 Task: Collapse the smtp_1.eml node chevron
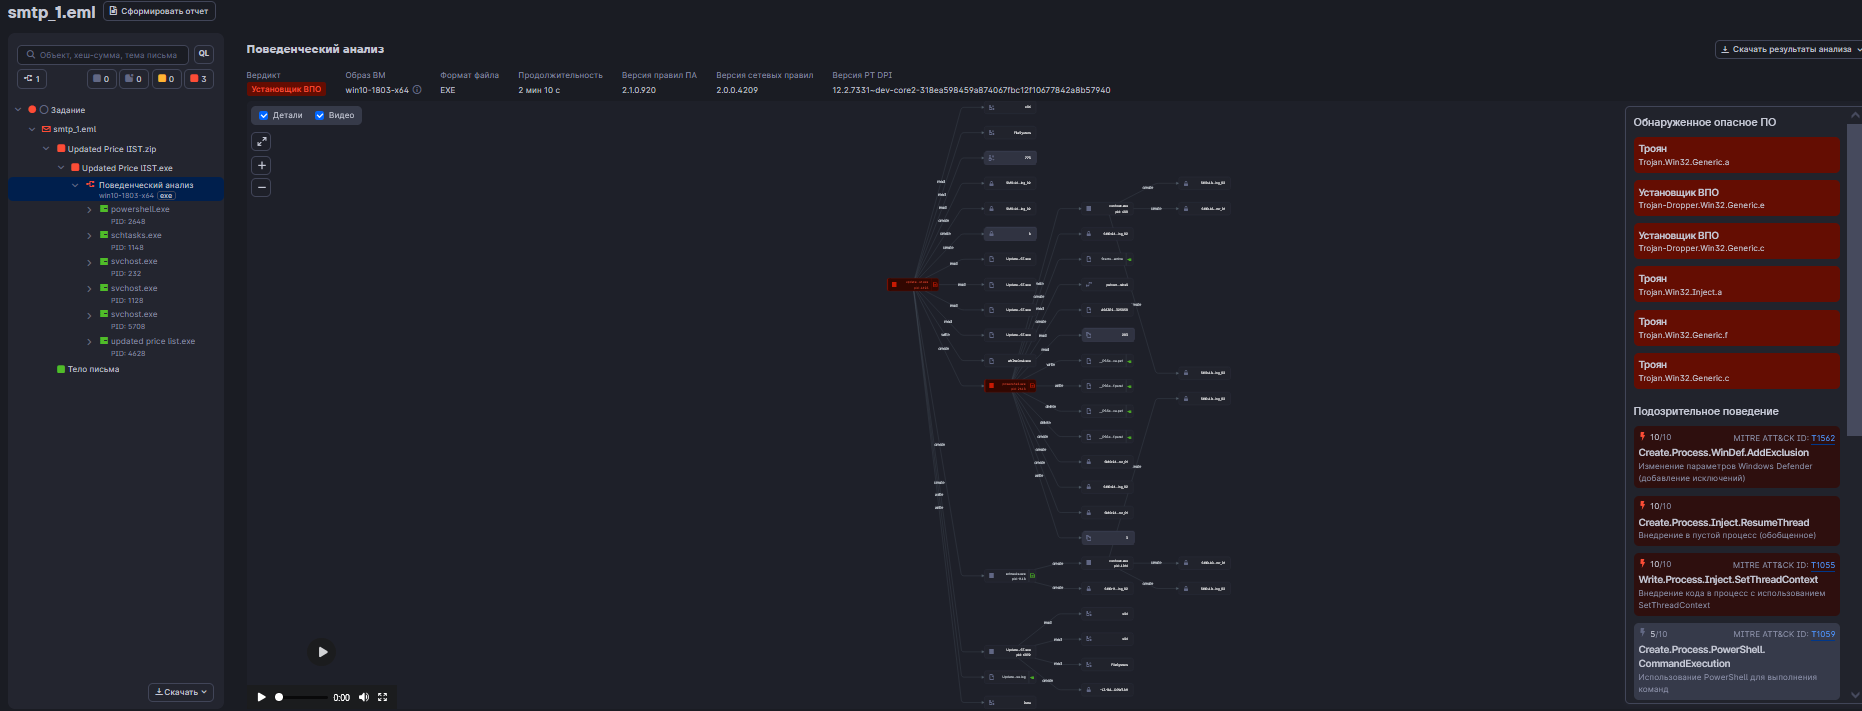pos(32,129)
